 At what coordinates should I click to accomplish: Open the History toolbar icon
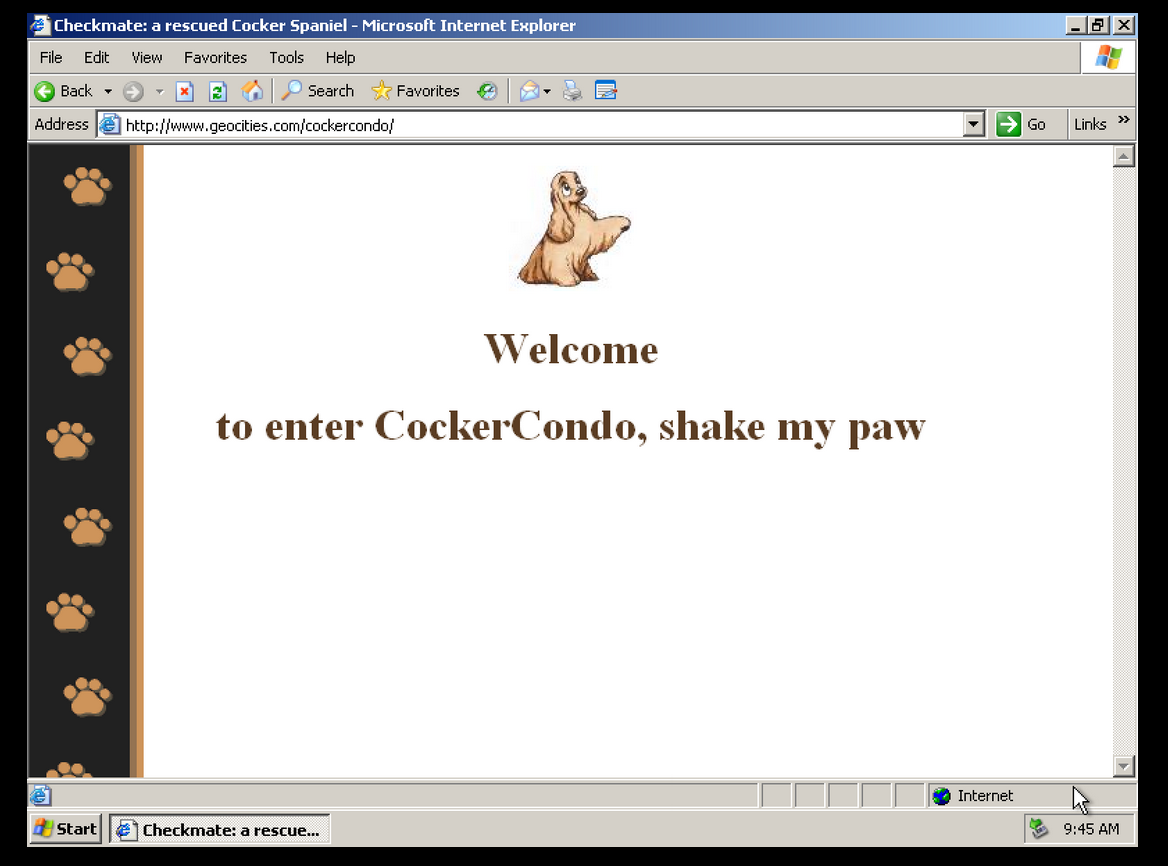tap(487, 91)
